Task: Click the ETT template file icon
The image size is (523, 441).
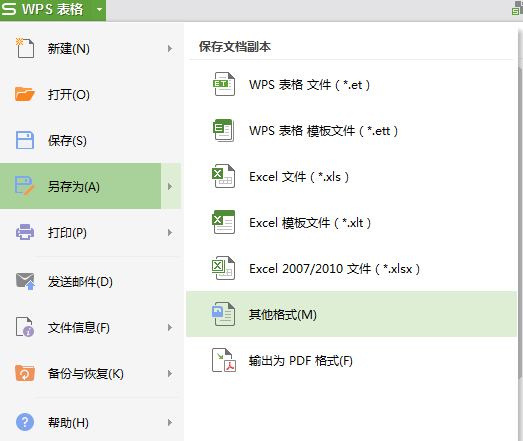Action: pyautogui.click(x=224, y=130)
